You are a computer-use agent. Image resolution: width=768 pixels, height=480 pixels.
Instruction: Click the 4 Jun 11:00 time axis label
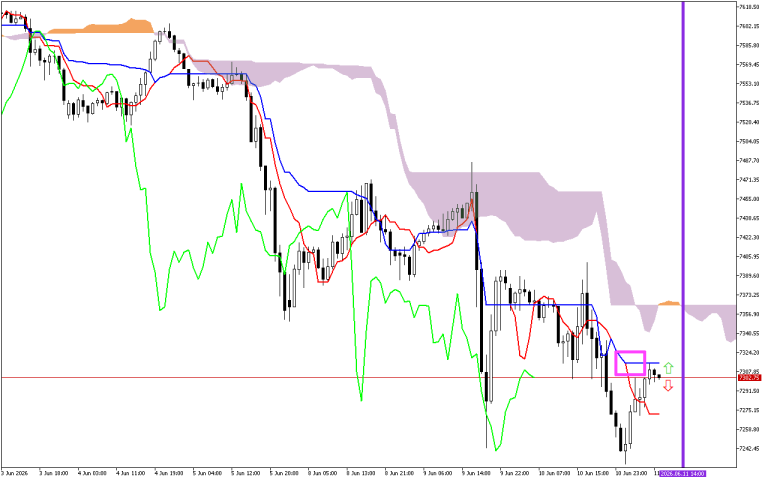[130, 474]
